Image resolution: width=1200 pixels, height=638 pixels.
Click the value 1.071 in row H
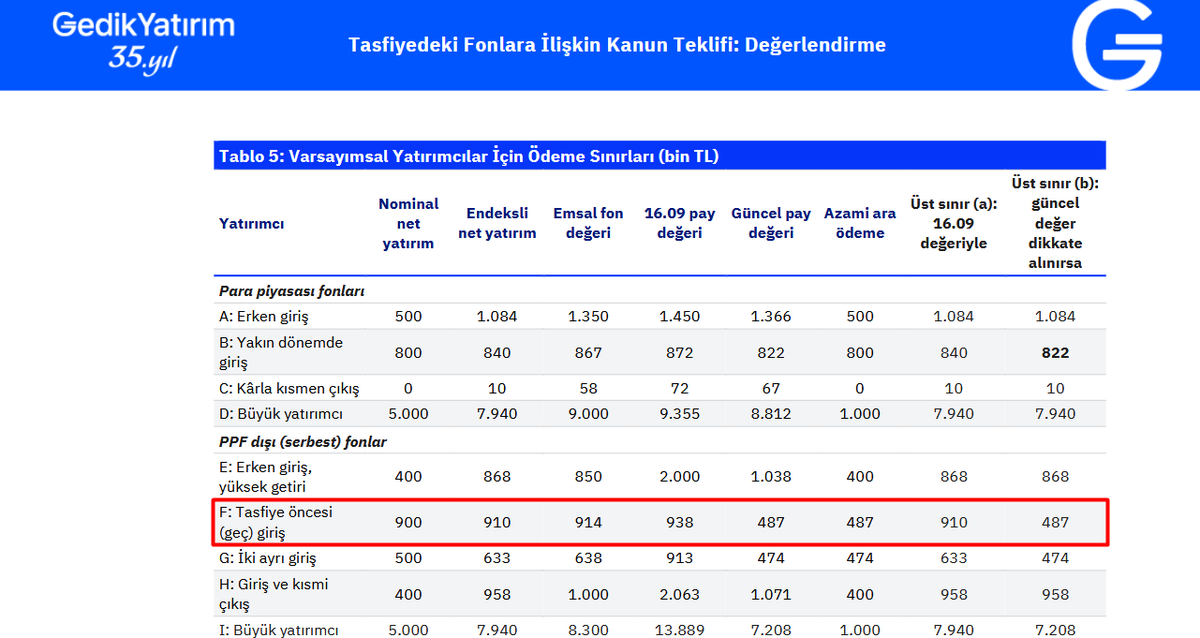771,594
